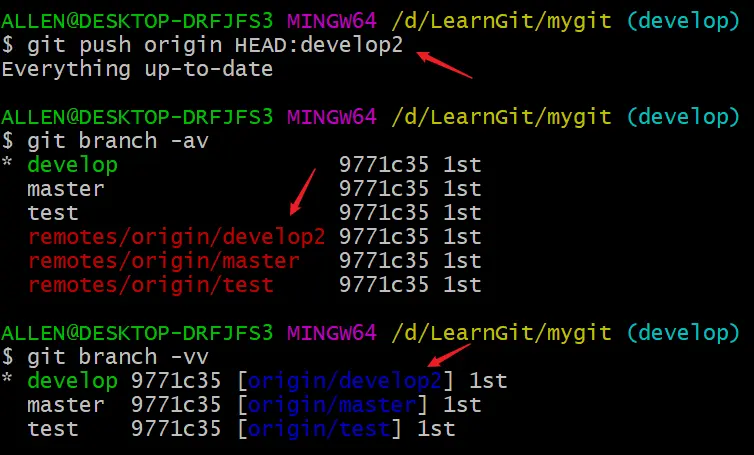
Task: Select hash 9771c35 on remotes/origin/master row
Action: pos(384,261)
